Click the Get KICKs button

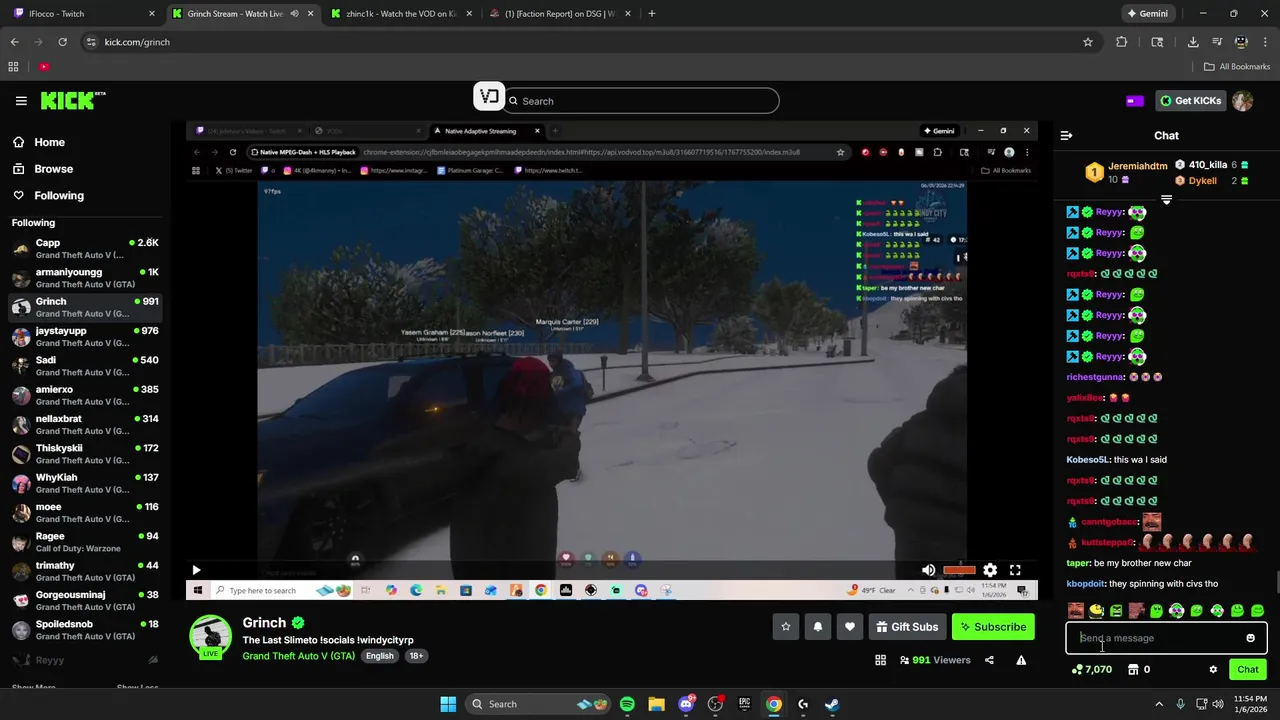[x=1189, y=101]
